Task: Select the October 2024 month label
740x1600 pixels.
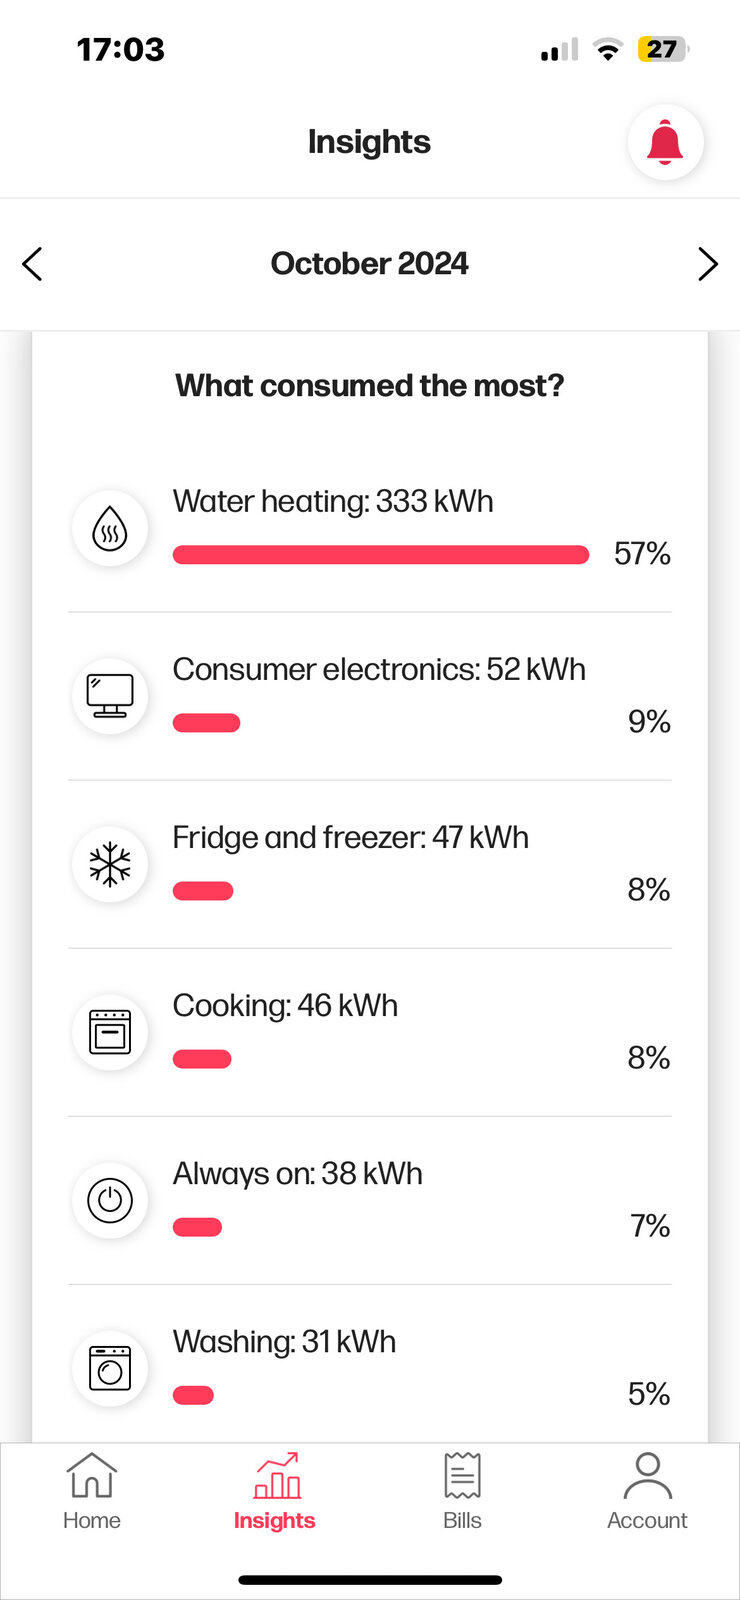Action: (x=369, y=264)
